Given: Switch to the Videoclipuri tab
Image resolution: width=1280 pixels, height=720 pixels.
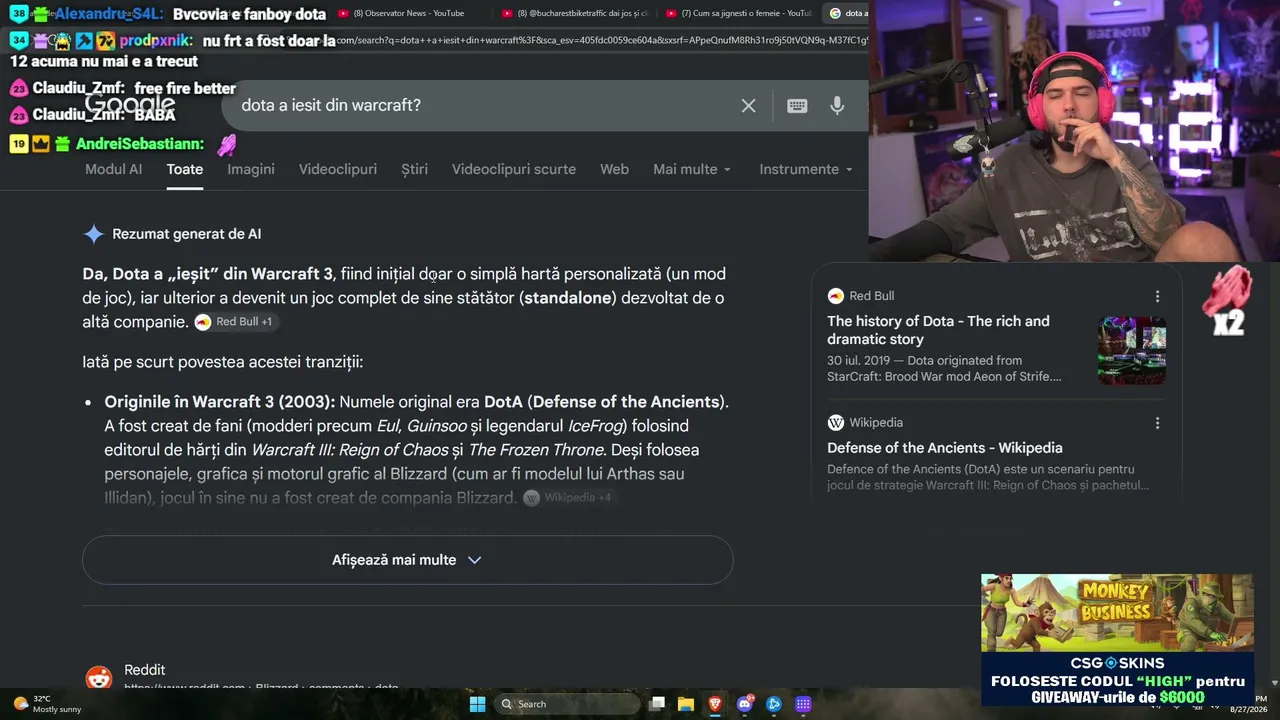Looking at the screenshot, I should point(338,170).
